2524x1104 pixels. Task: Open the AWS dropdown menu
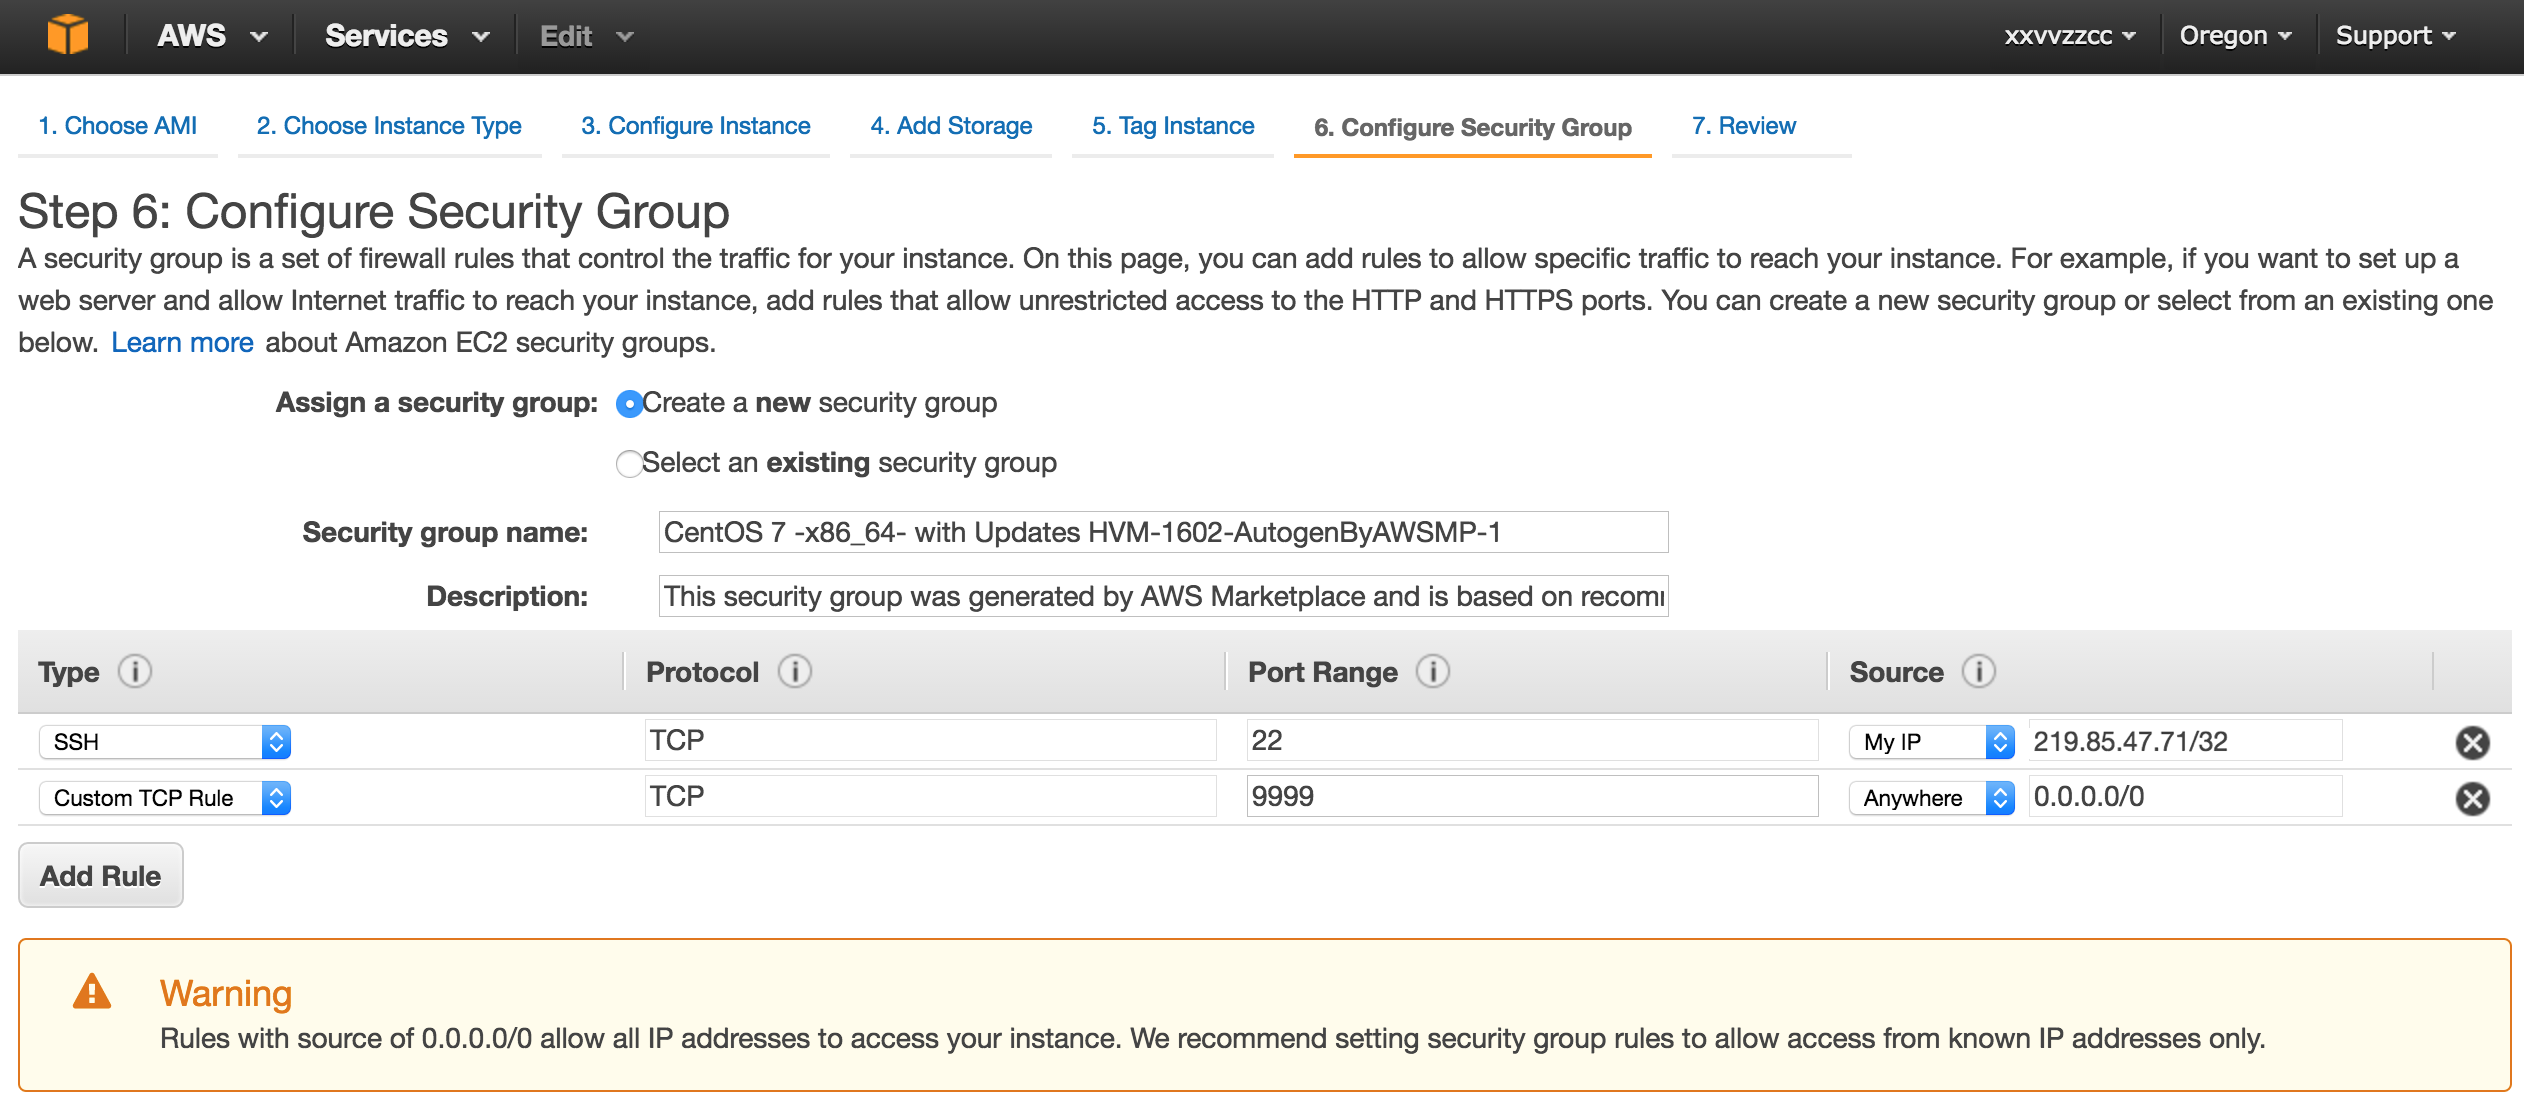coord(212,36)
